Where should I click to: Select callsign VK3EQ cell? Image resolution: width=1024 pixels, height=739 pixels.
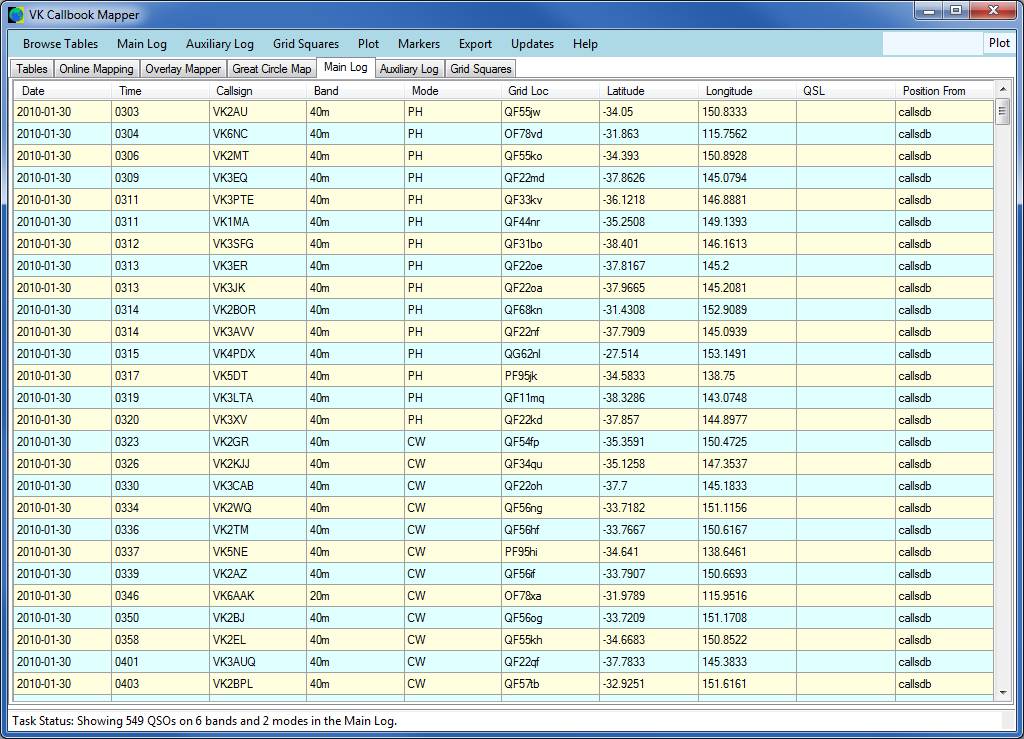258,178
